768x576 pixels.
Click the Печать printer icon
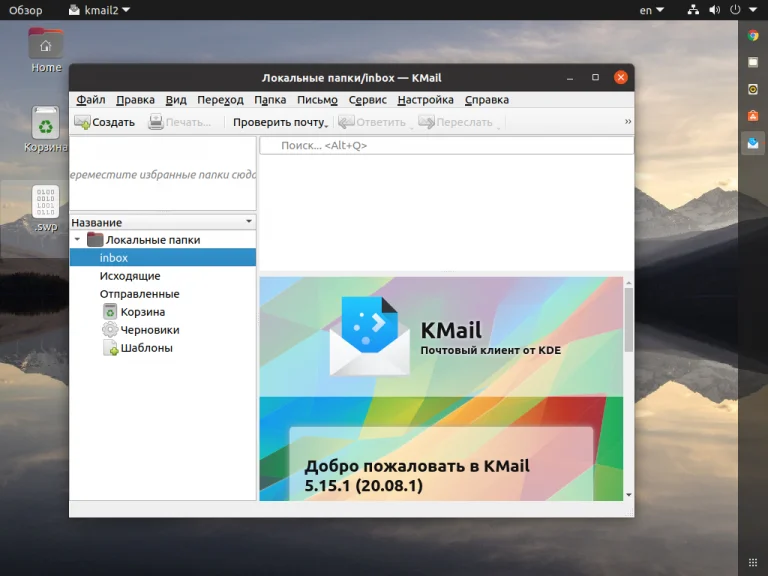point(156,122)
